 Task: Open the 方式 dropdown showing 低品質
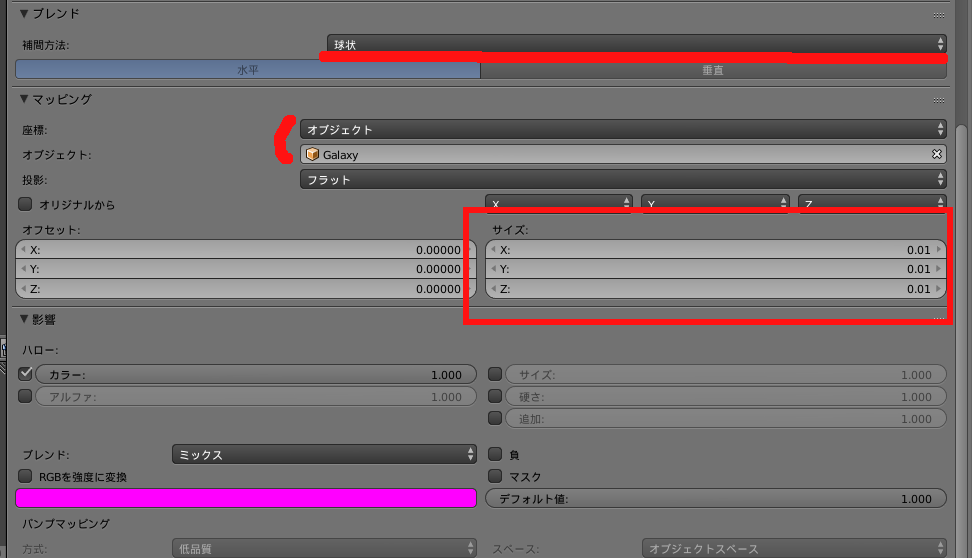coord(324,548)
